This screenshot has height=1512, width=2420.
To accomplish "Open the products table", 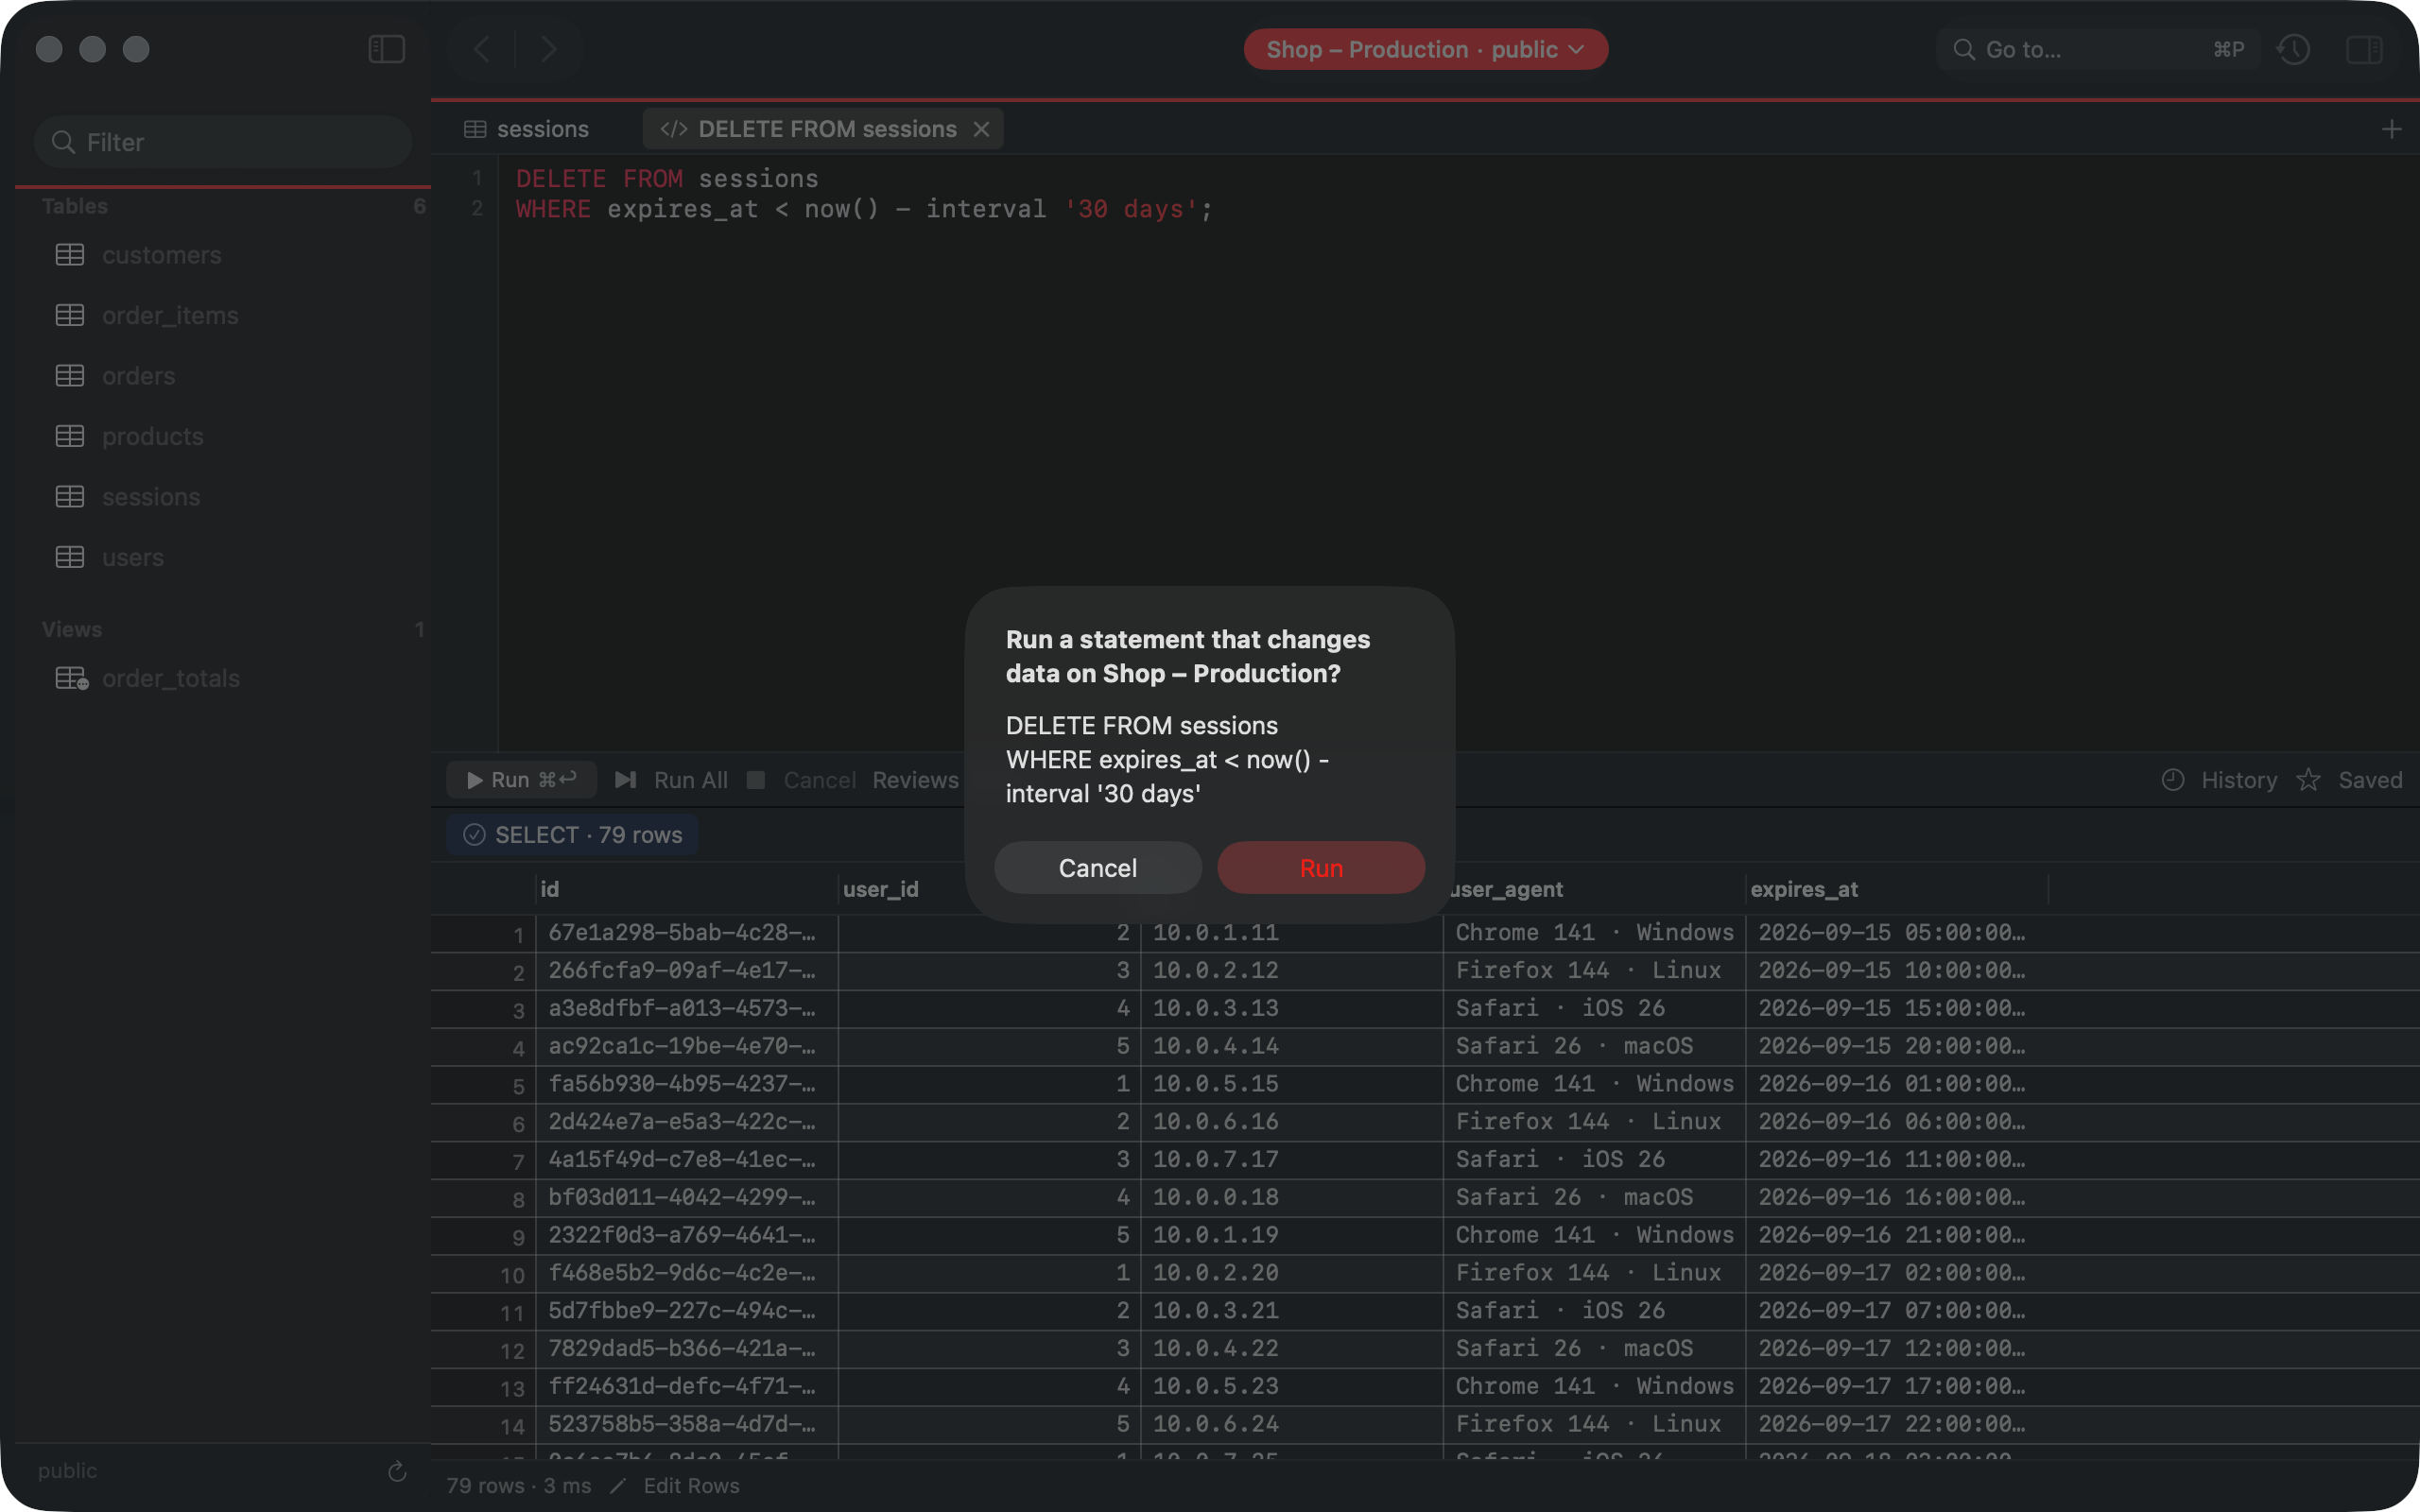I will coord(152,436).
